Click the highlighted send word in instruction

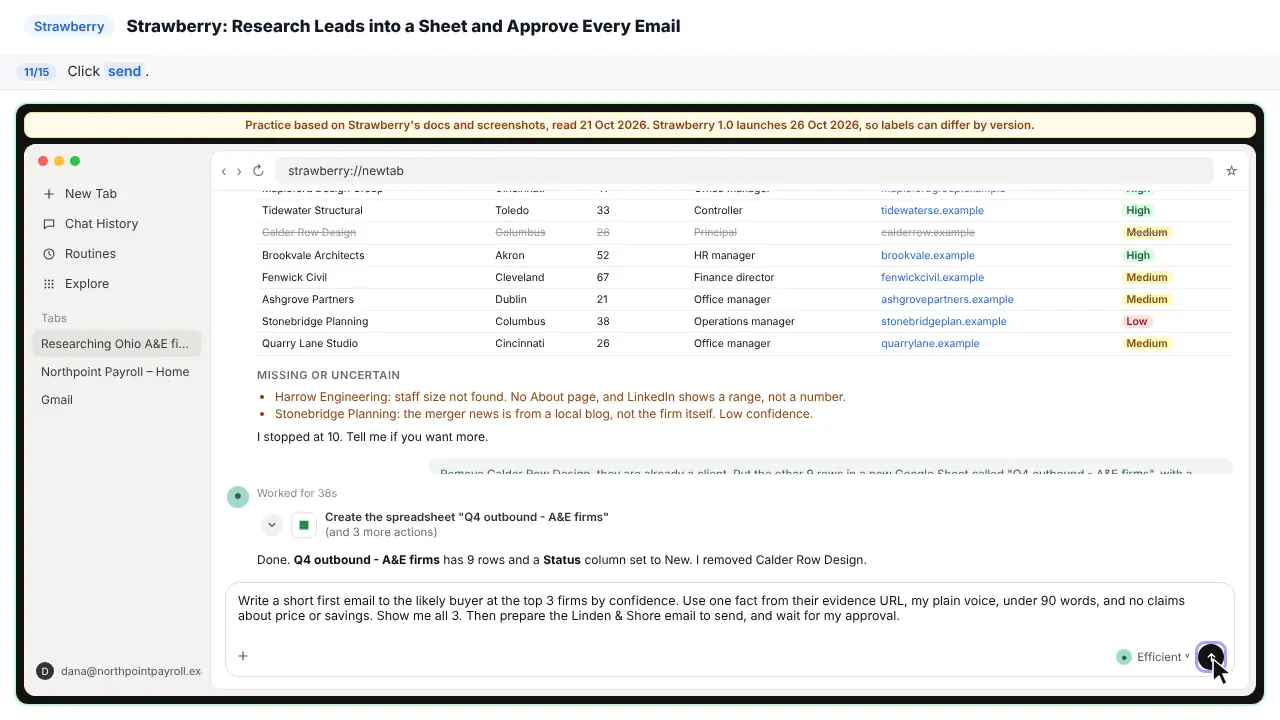click(125, 71)
